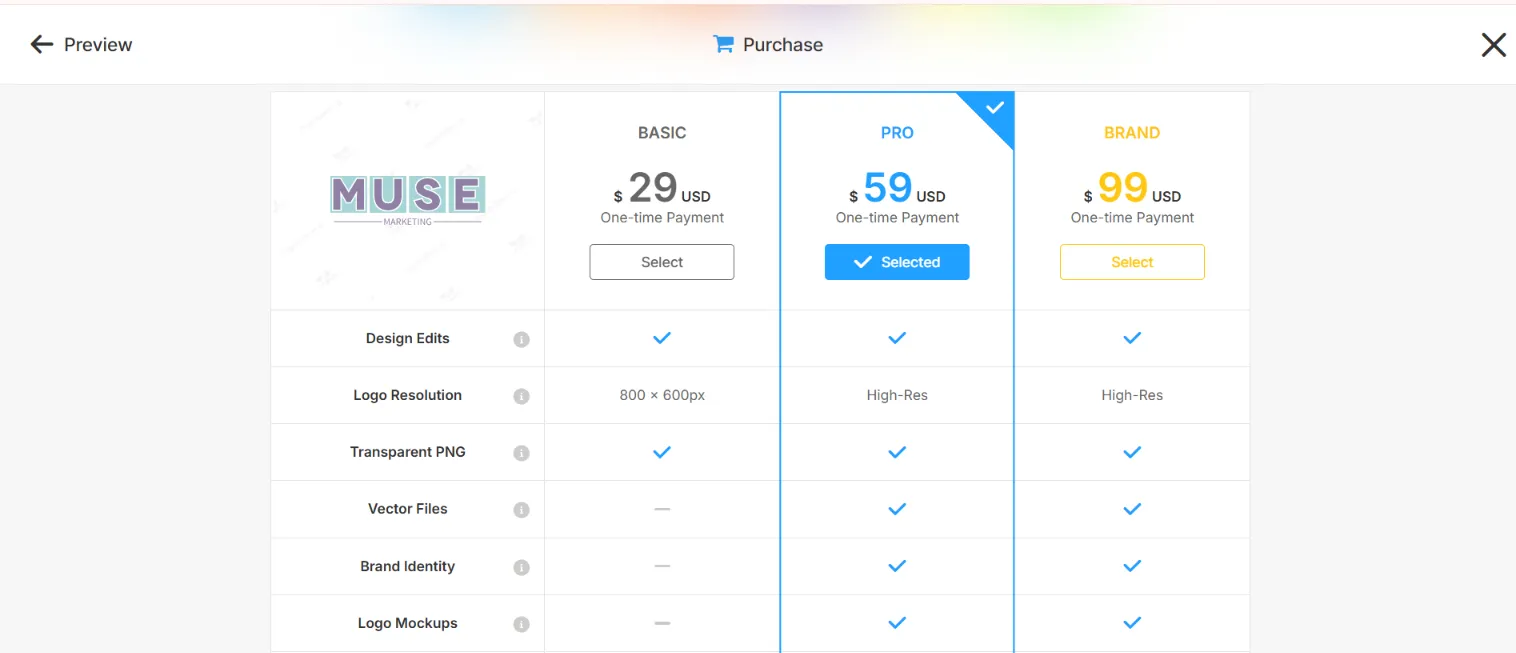Open info icon for Design Edits

[521, 339]
